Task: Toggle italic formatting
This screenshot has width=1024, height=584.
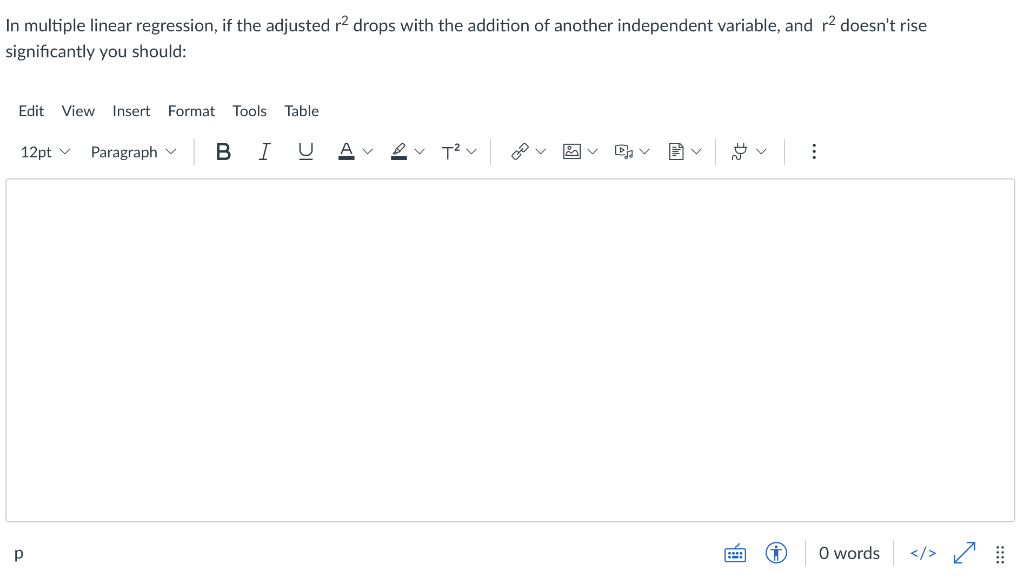Action: pyautogui.click(x=264, y=151)
